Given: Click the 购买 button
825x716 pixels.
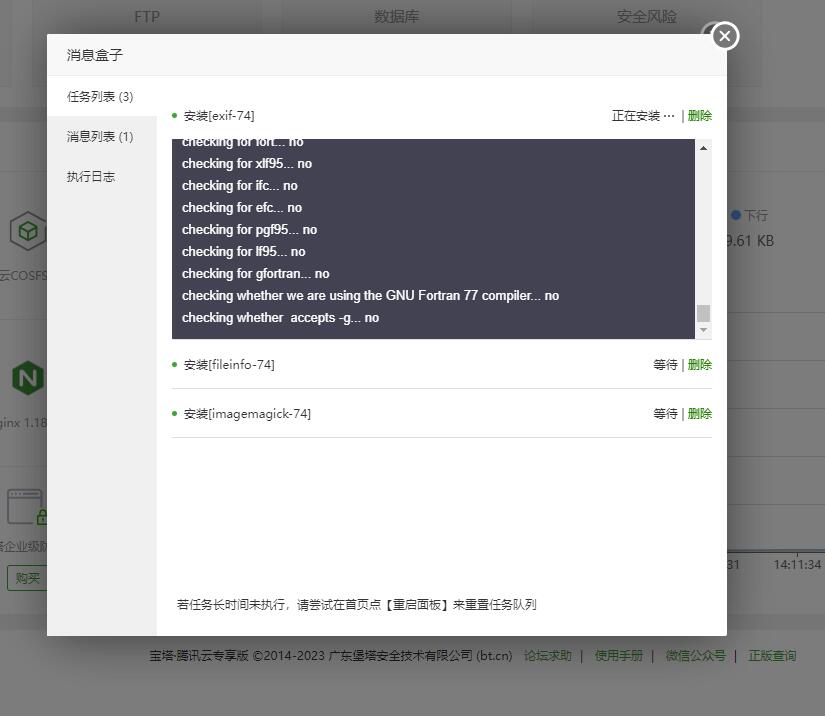Looking at the screenshot, I should pos(27,578).
